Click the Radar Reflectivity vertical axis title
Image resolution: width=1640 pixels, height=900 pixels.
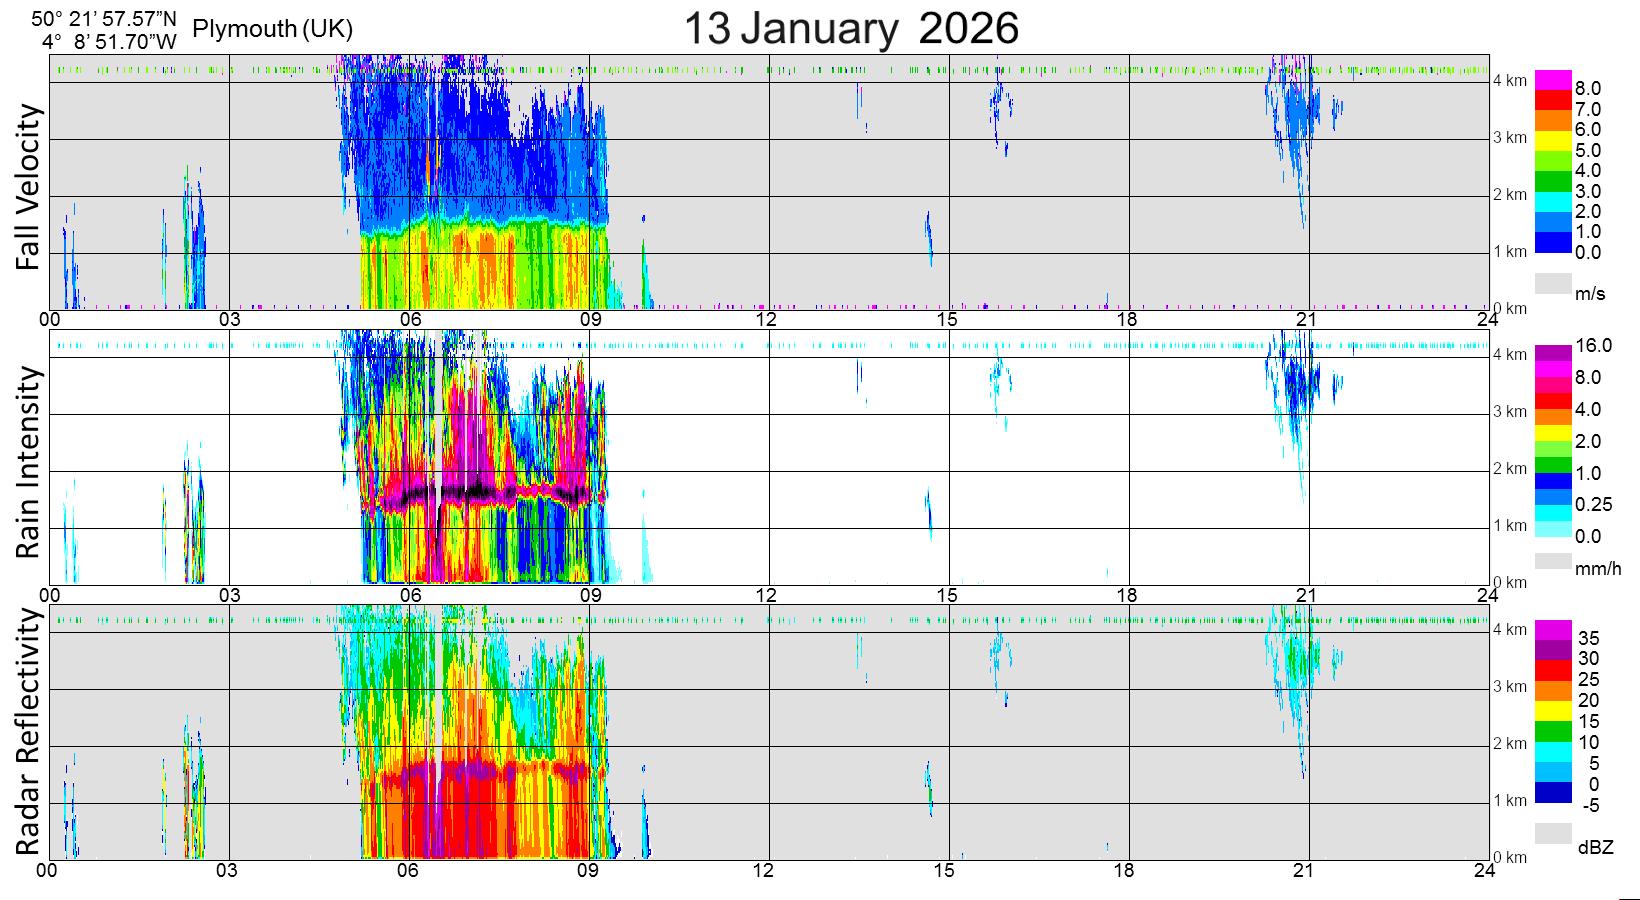[29, 733]
